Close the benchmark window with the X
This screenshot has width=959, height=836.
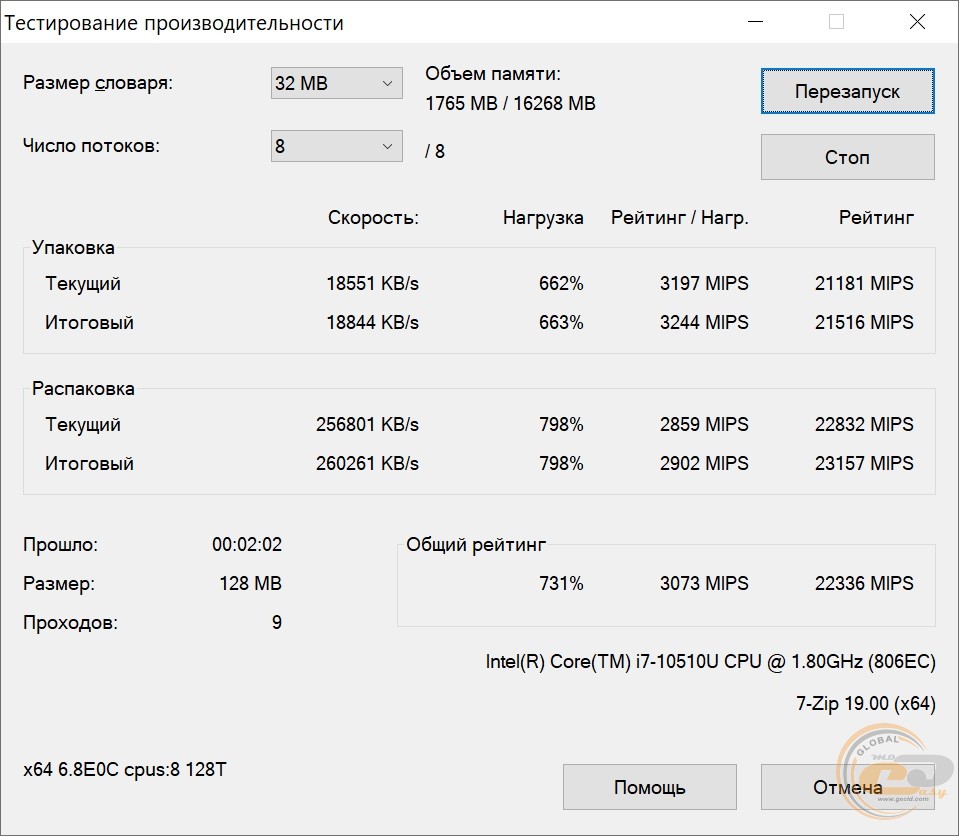[x=916, y=22]
